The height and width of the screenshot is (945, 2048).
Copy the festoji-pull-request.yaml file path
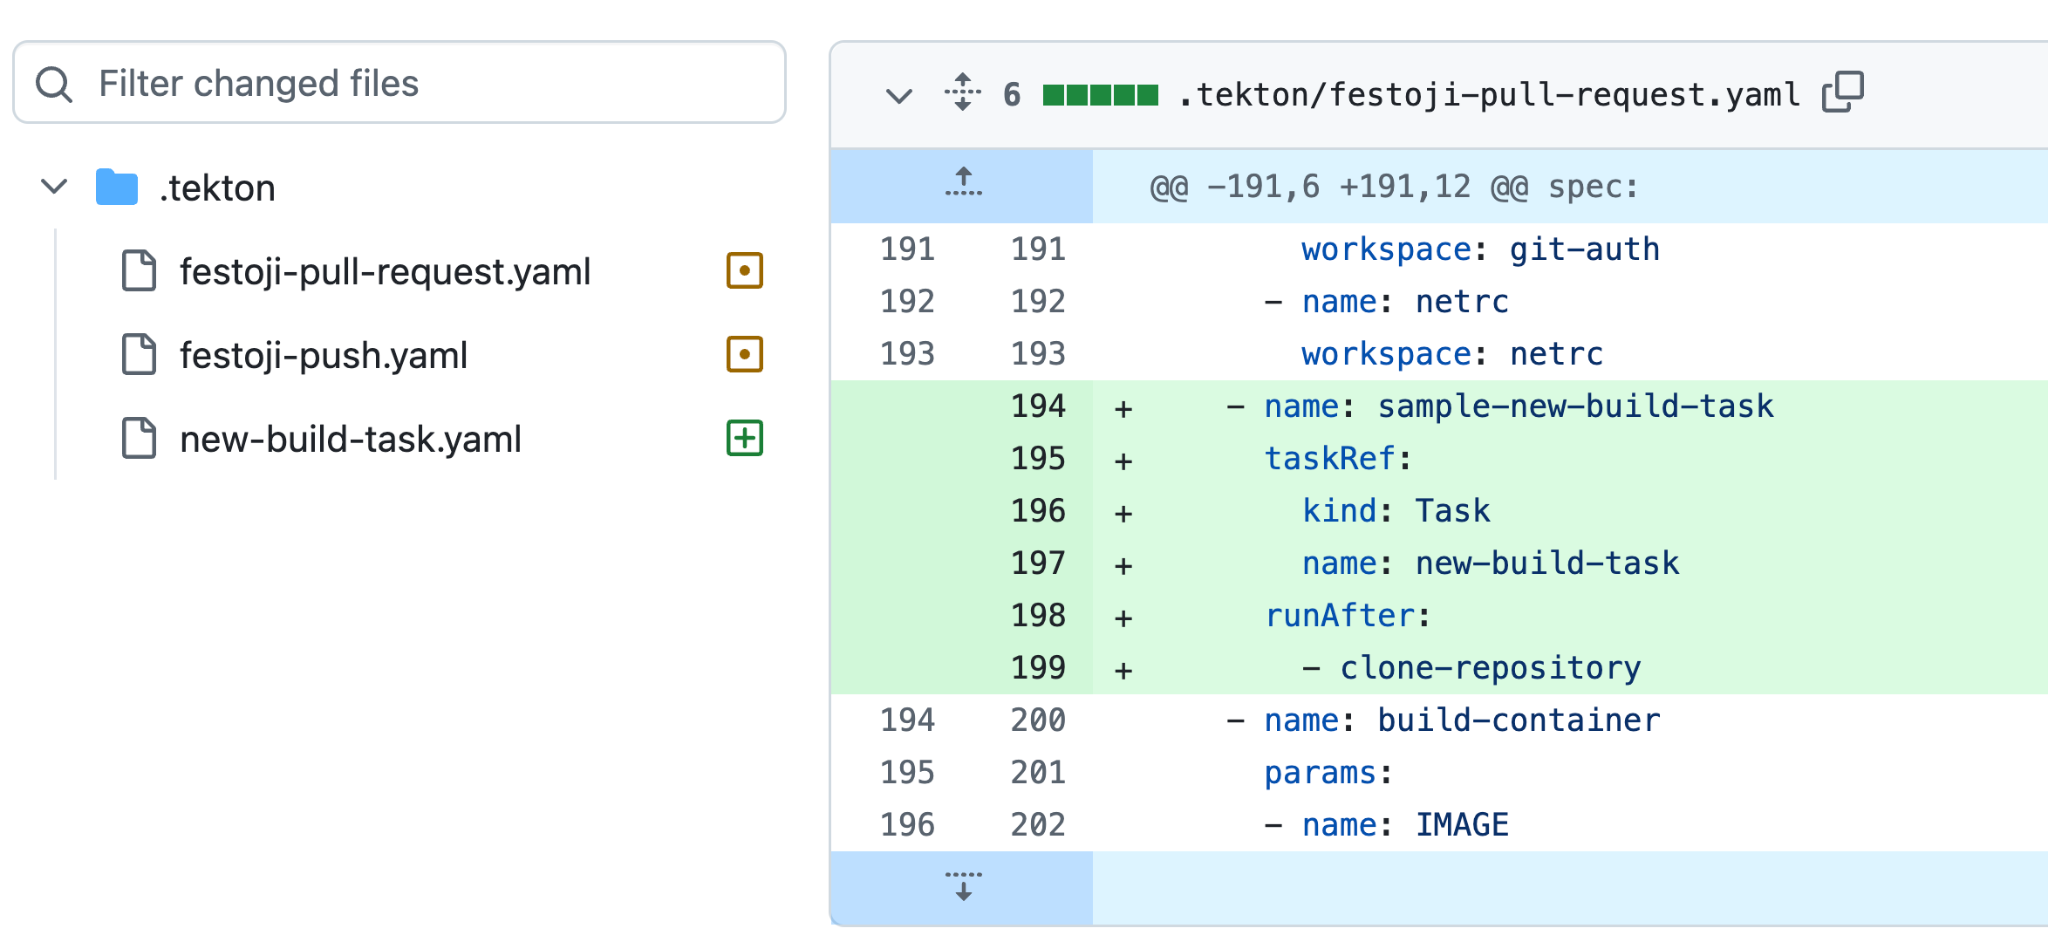pos(1842,93)
